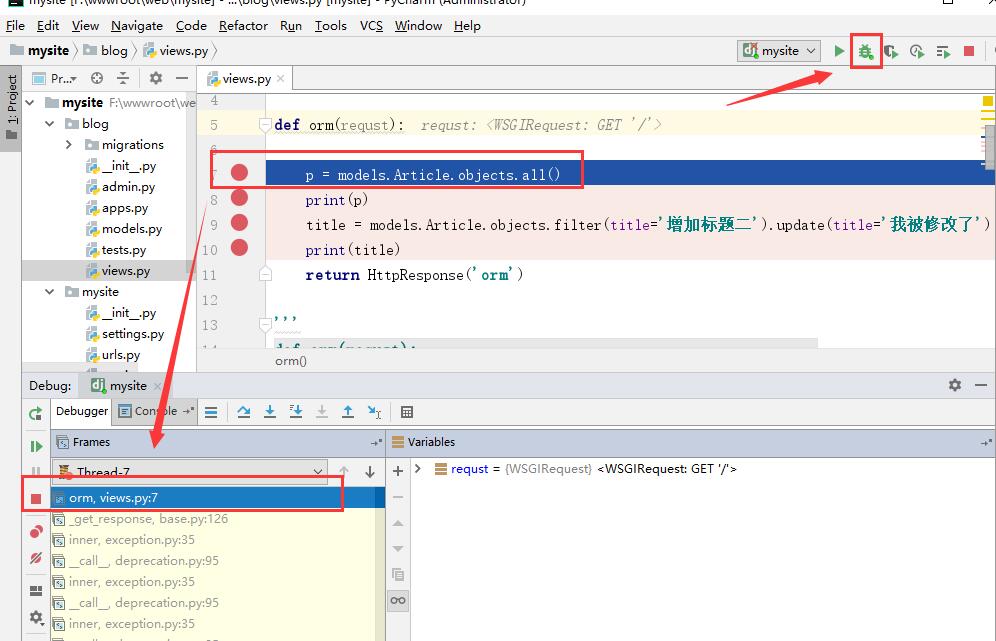
Task: Open the 1: Project side tool button
Action: tap(11, 108)
